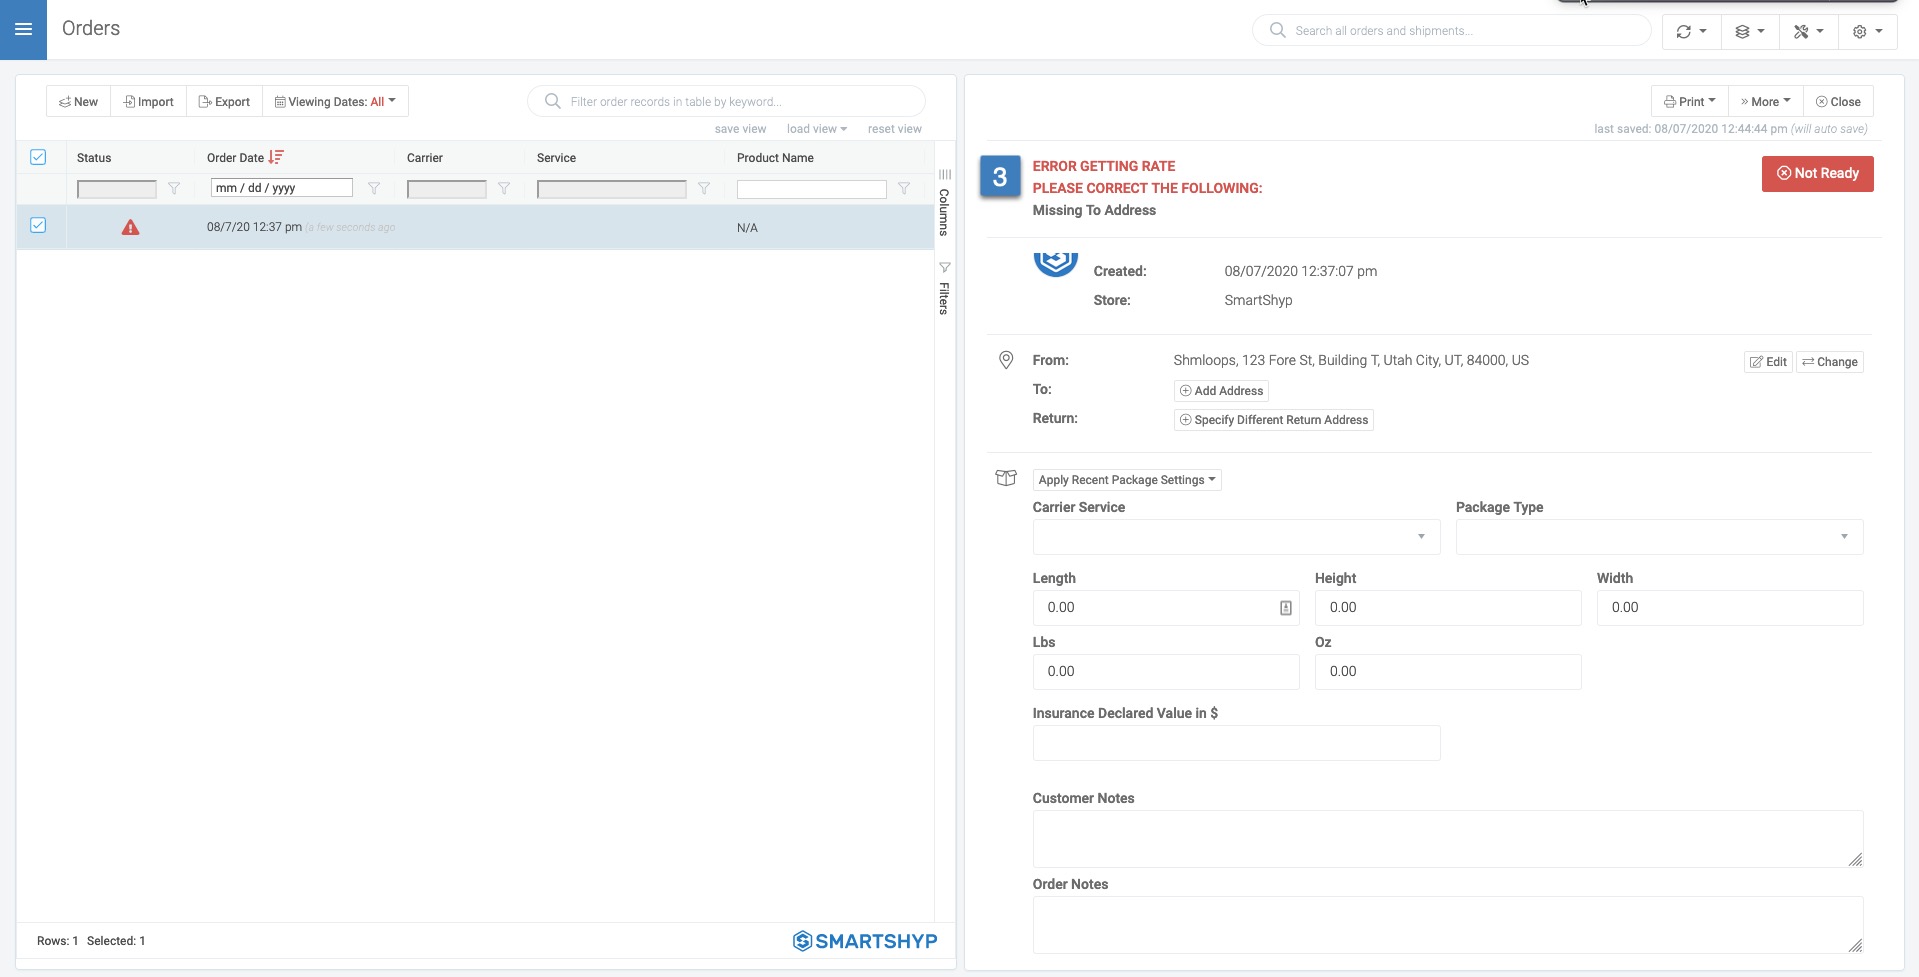This screenshot has width=1919, height=977.
Task: Click the Product Name column filter funnel
Action: point(904,188)
